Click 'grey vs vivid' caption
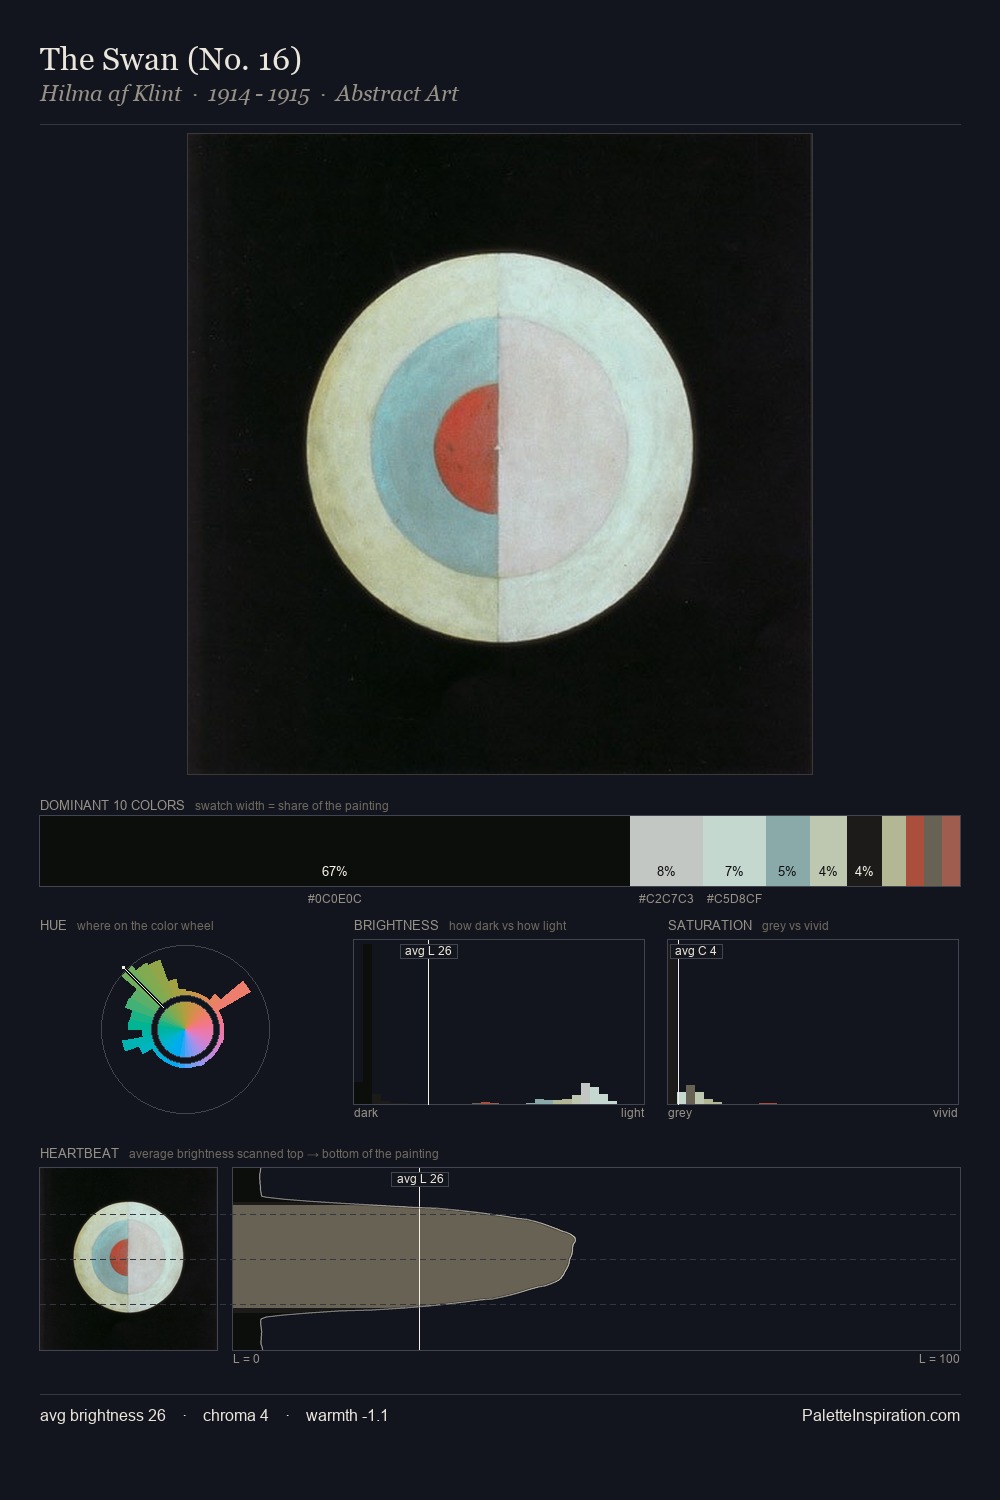The image size is (1000, 1500). click(795, 926)
